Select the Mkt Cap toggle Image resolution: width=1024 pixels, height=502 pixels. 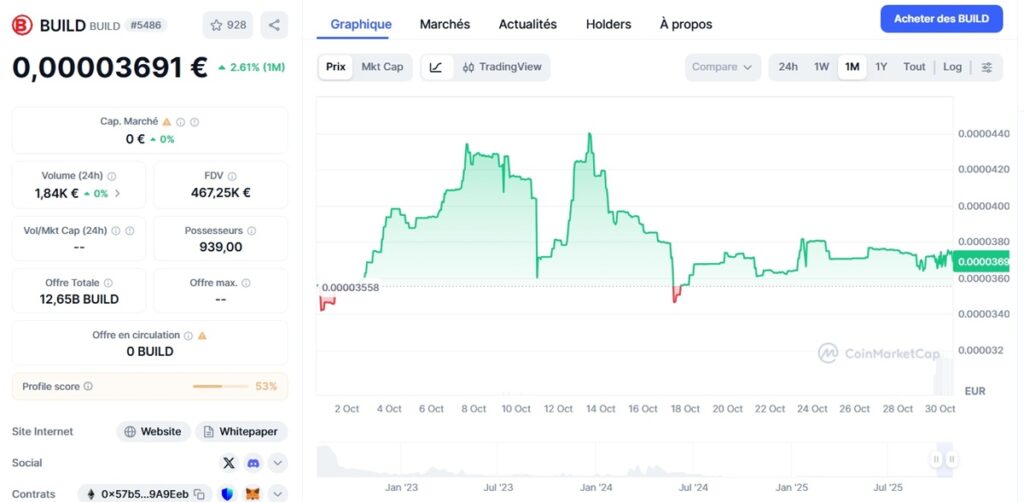(x=382, y=67)
